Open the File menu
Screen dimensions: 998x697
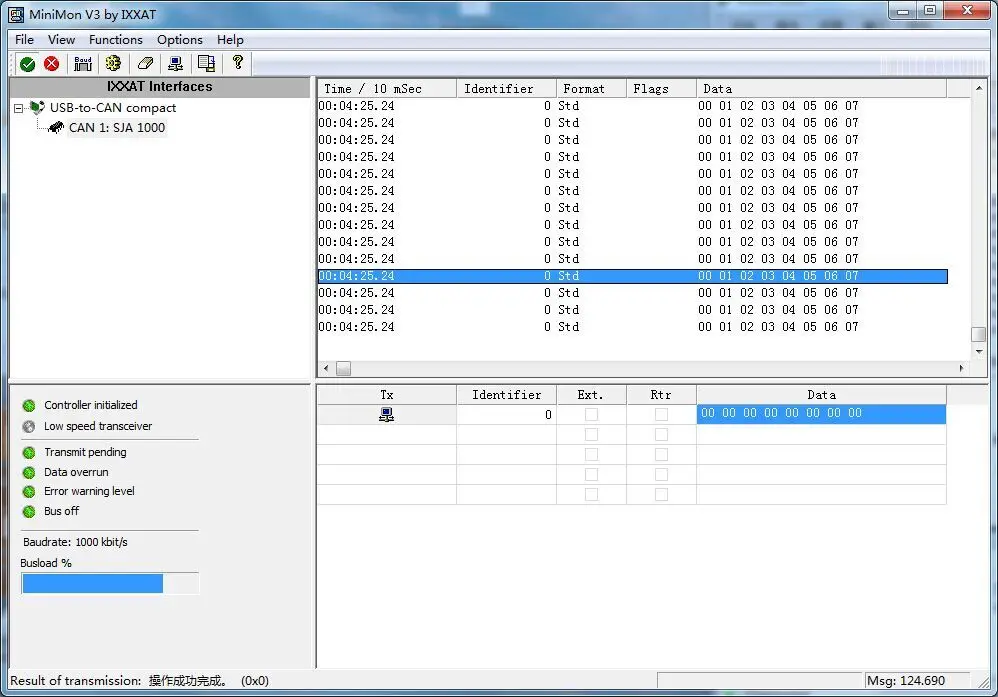pos(24,39)
